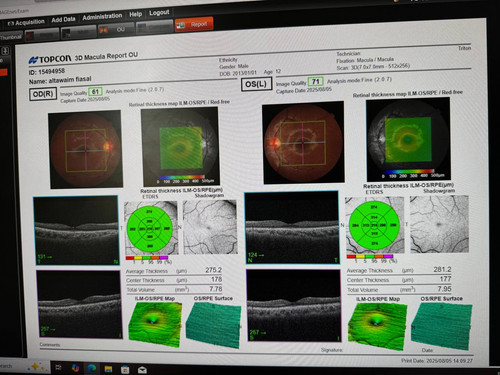500x375 pixels.
Task: Click OD Image Quality value 61
Action: (x=95, y=92)
